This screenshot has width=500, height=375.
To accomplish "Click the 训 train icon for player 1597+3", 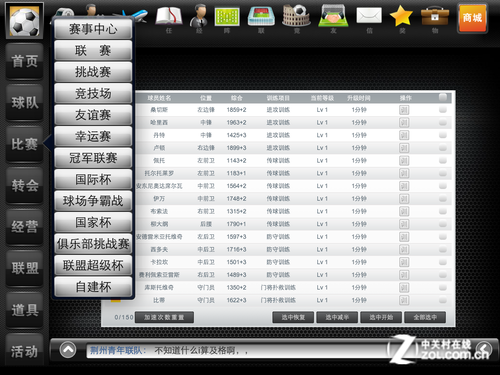I will coord(404,237).
